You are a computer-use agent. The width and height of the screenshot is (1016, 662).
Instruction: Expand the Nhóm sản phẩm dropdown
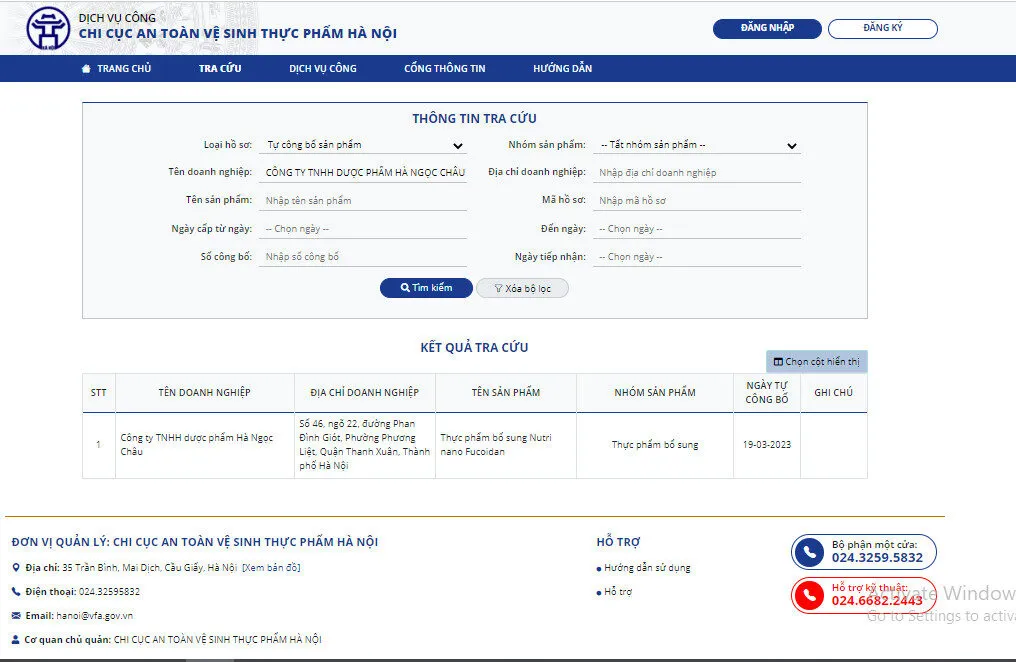[698, 145]
